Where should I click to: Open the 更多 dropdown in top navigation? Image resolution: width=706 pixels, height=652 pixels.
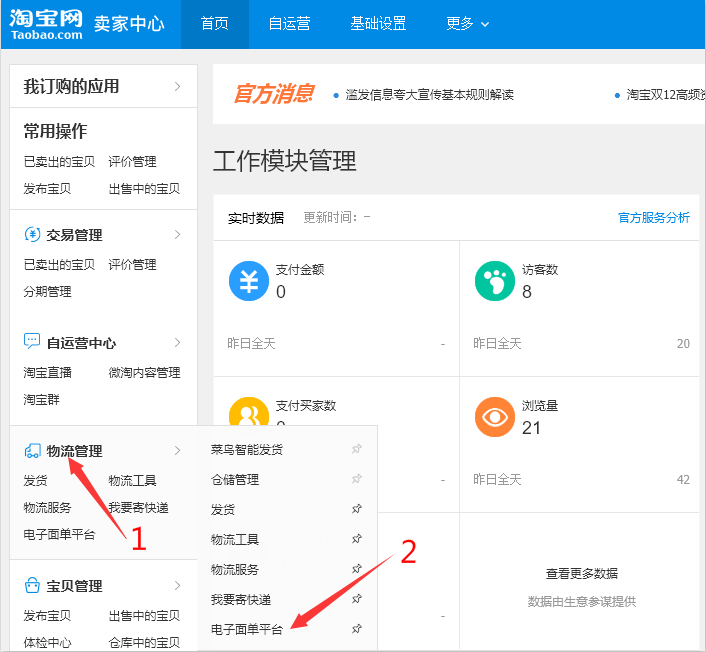click(467, 23)
